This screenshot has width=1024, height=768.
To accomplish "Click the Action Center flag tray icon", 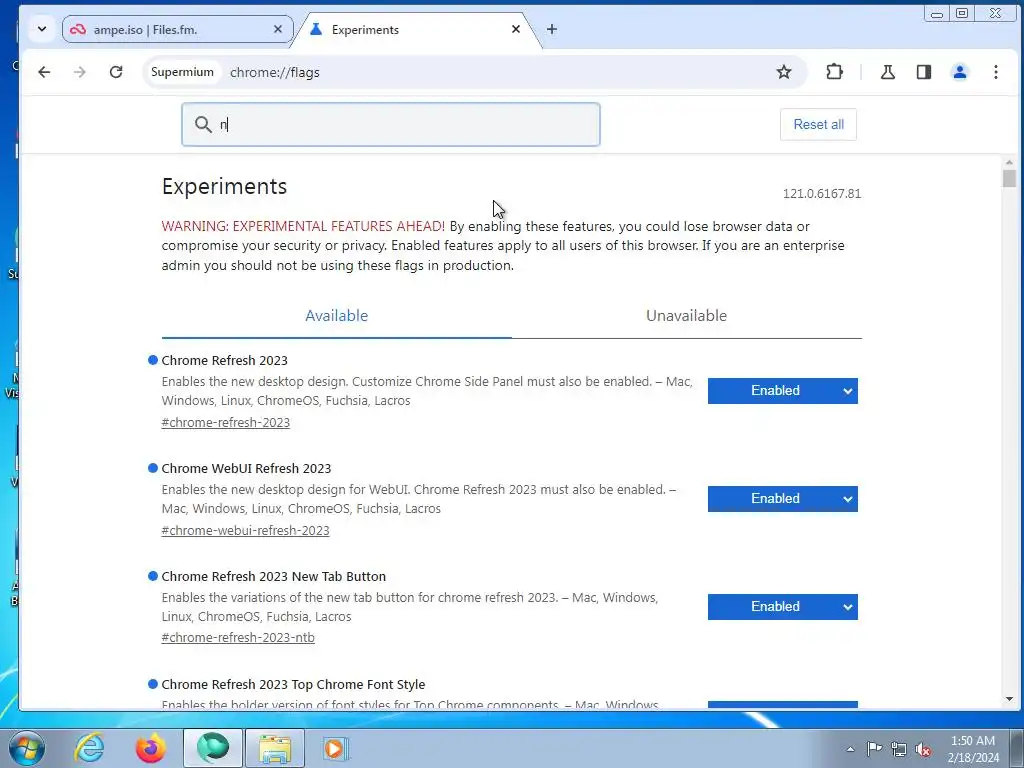I will 874,749.
